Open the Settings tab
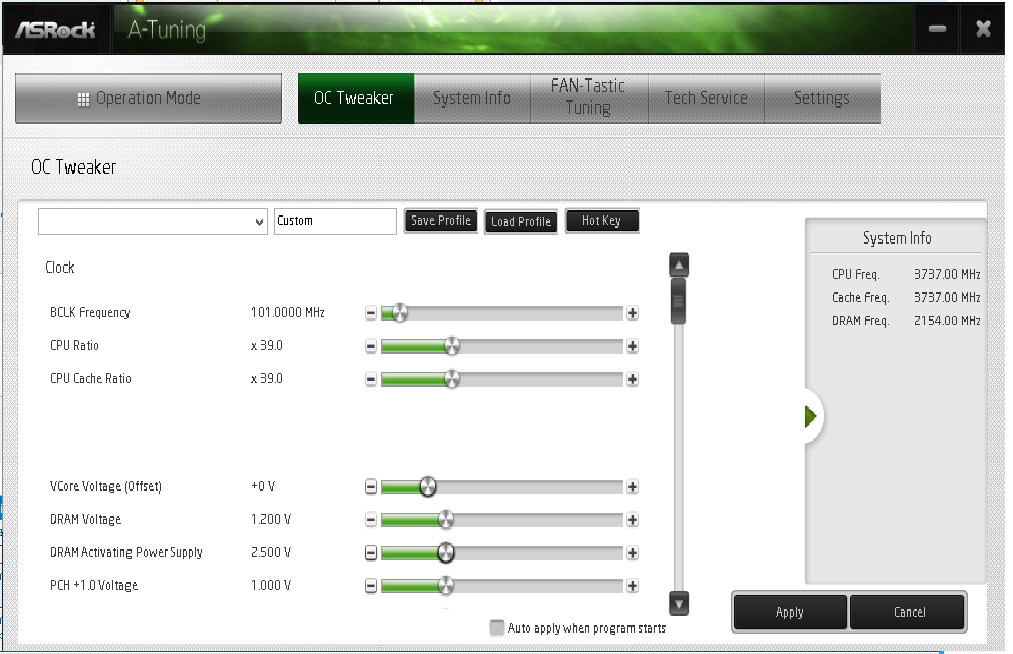This screenshot has width=1013, height=654. pos(822,98)
